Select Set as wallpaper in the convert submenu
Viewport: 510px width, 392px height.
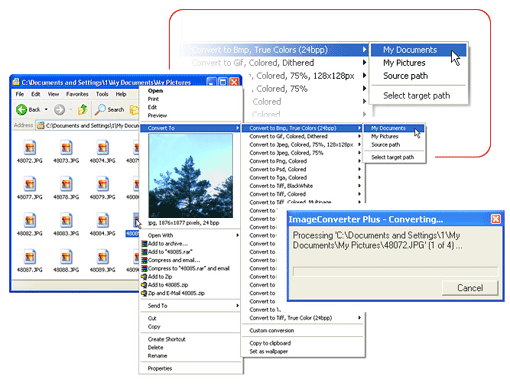tap(269, 351)
